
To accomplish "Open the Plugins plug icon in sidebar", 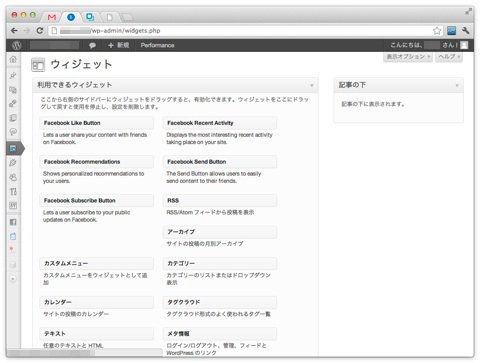I will (x=13, y=163).
